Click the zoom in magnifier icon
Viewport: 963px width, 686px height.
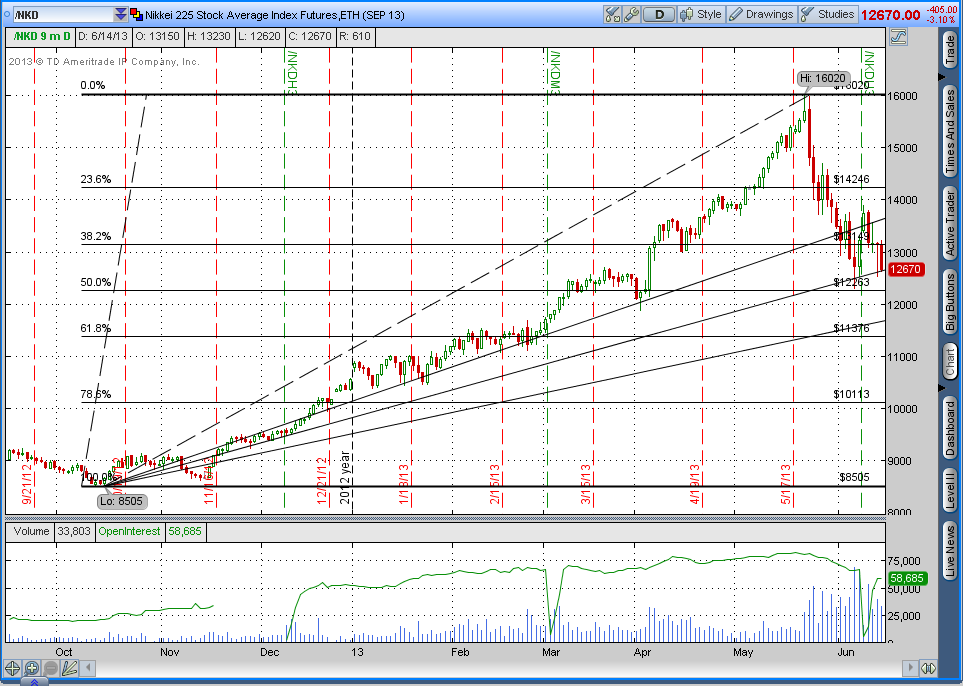point(31,668)
